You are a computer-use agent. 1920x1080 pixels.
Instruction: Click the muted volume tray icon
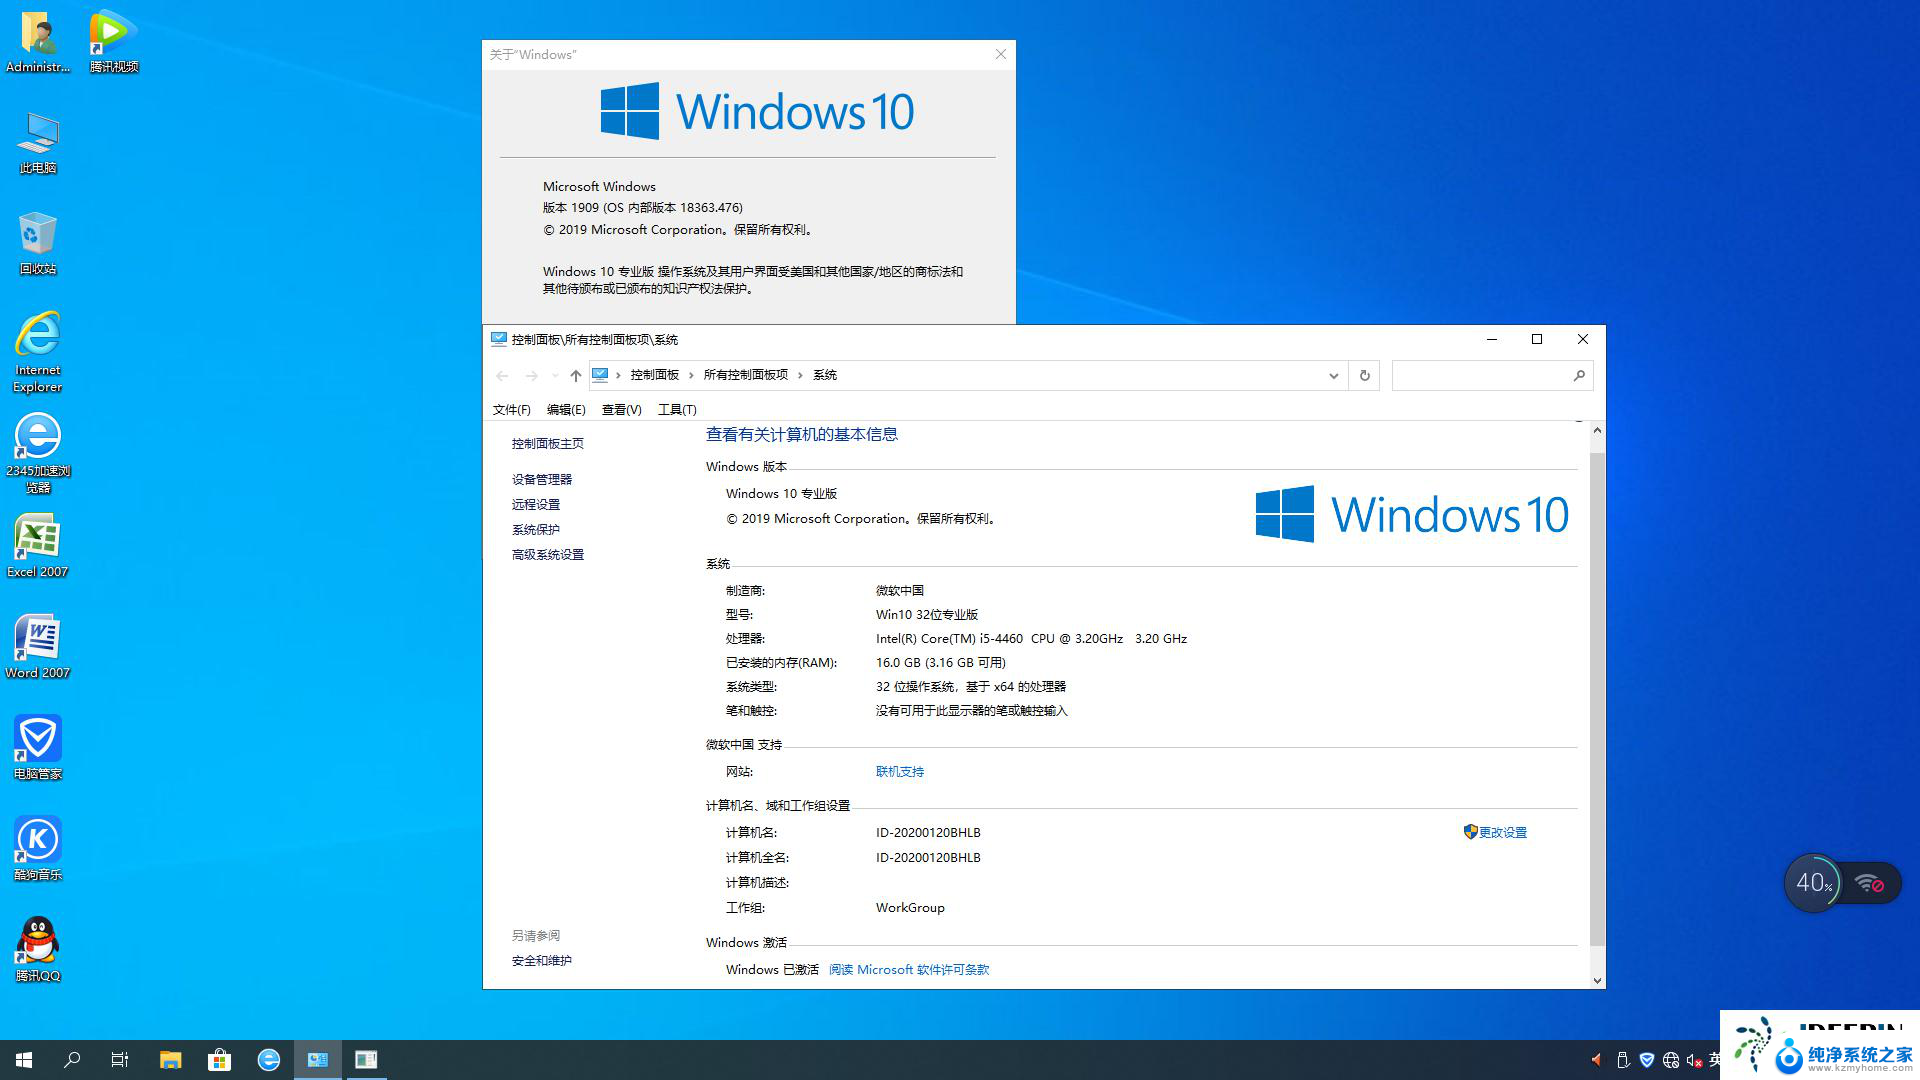pyautogui.click(x=1694, y=1060)
